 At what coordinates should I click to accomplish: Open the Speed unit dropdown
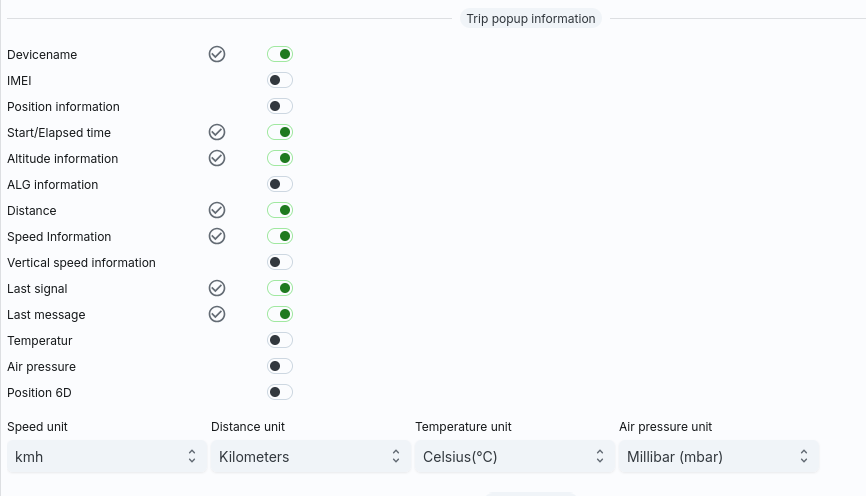pyautogui.click(x=107, y=457)
